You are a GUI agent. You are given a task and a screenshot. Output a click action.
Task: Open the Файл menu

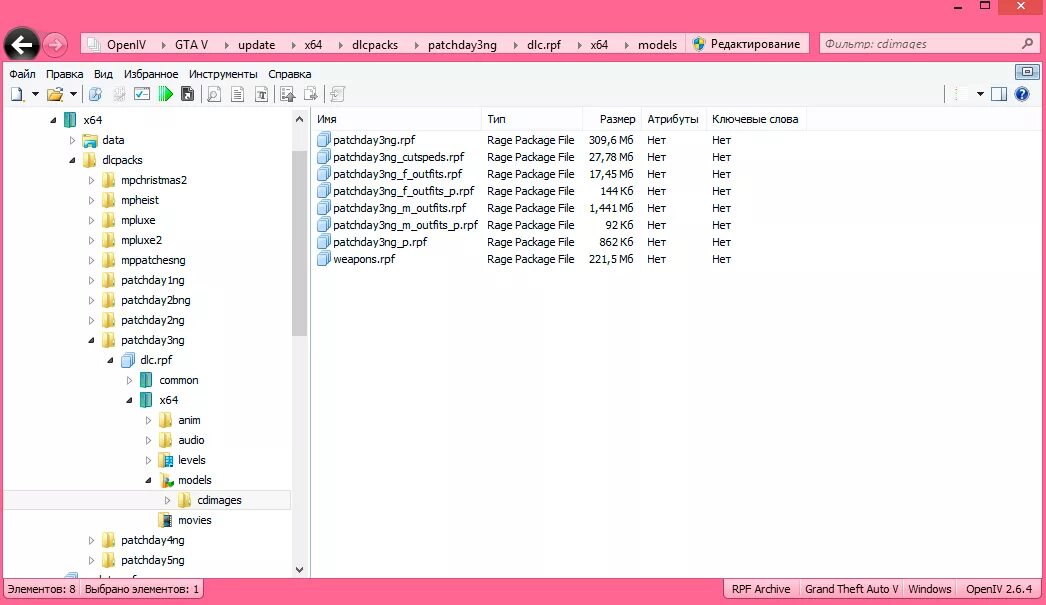pos(22,74)
